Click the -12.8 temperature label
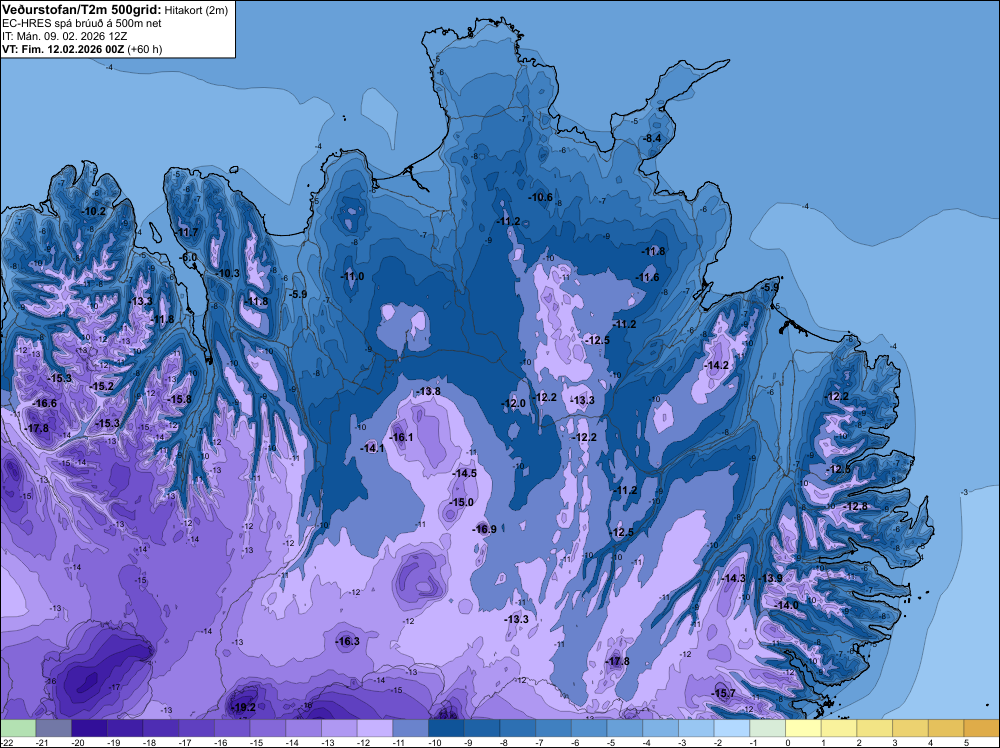The width and height of the screenshot is (1000, 748). click(x=855, y=506)
